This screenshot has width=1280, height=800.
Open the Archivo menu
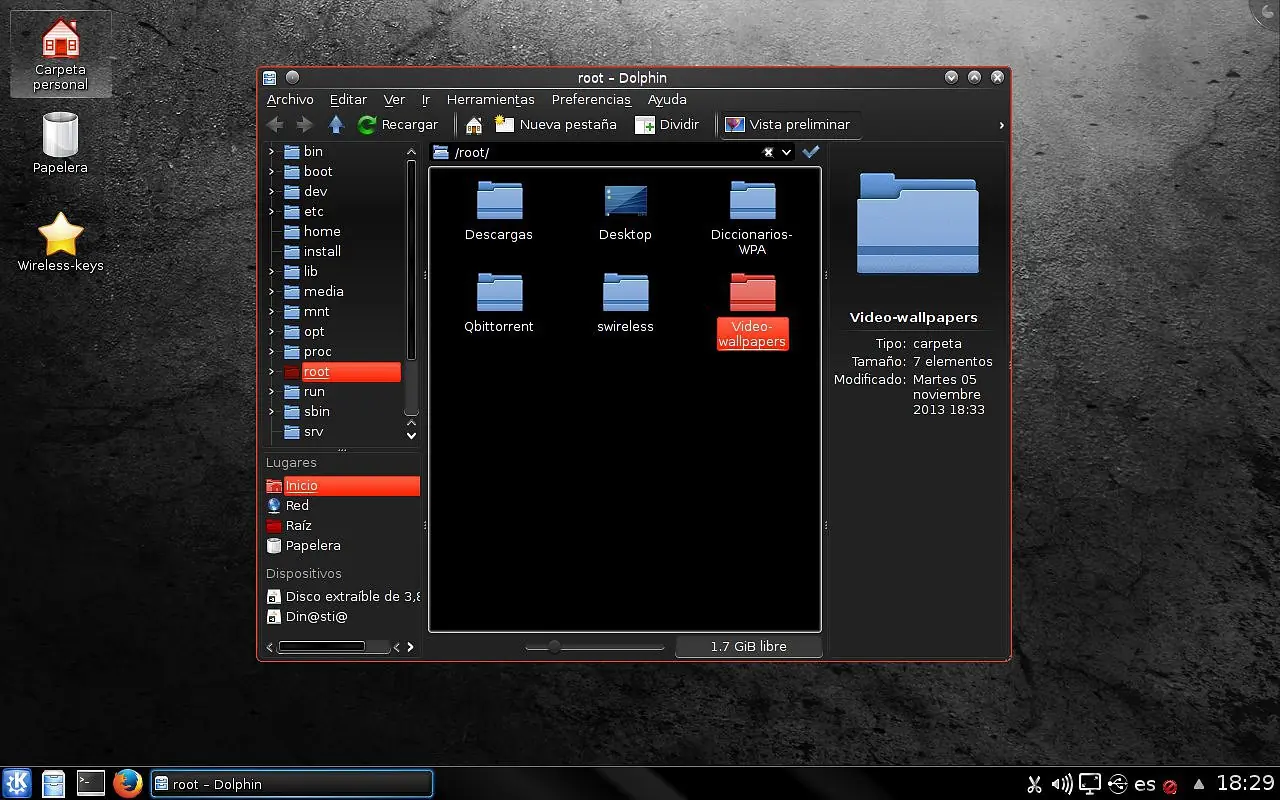click(x=290, y=100)
